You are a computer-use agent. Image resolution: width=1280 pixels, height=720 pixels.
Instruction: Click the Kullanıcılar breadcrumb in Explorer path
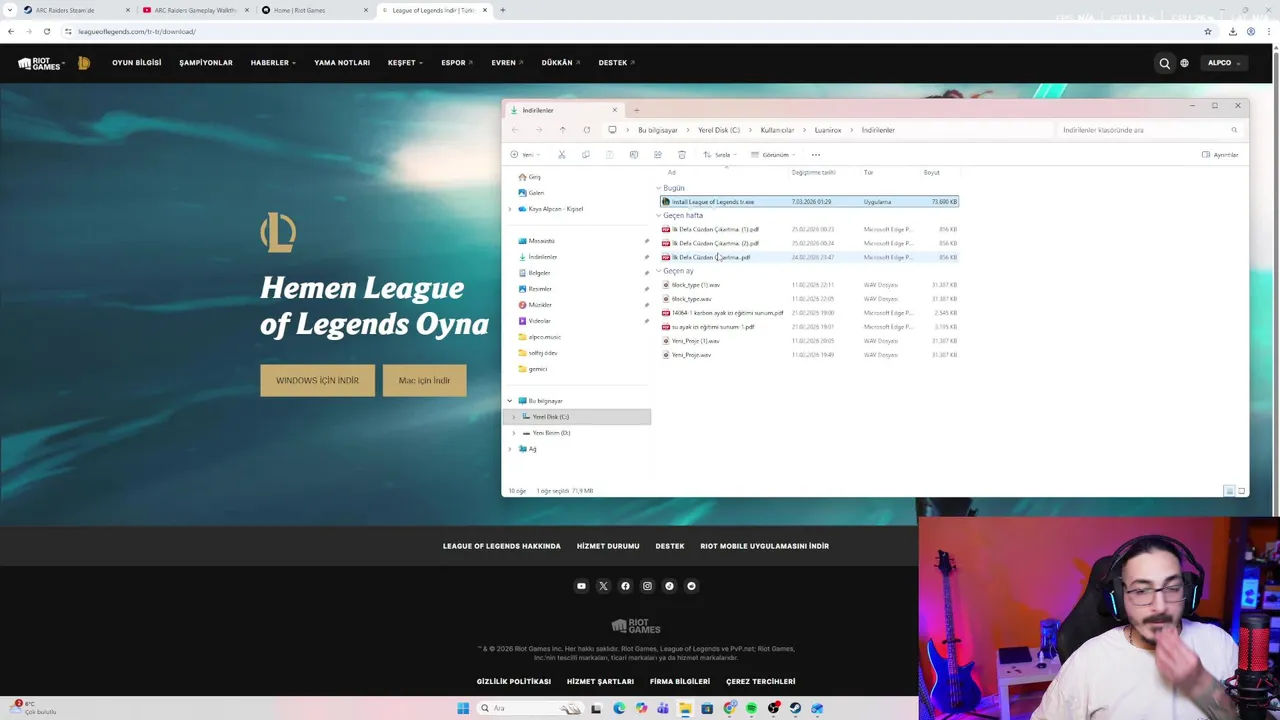[x=777, y=130]
